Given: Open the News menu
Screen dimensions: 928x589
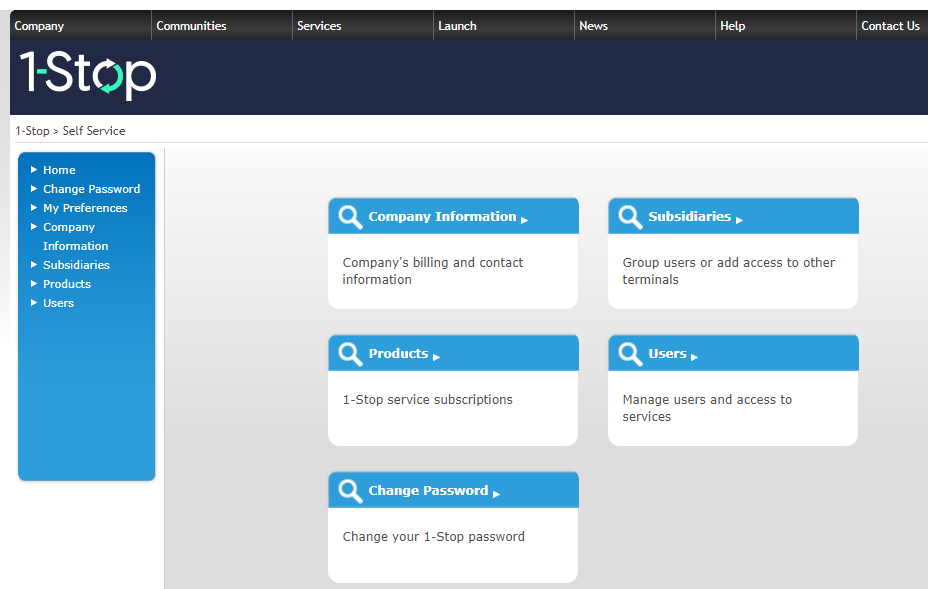Looking at the screenshot, I should (594, 26).
